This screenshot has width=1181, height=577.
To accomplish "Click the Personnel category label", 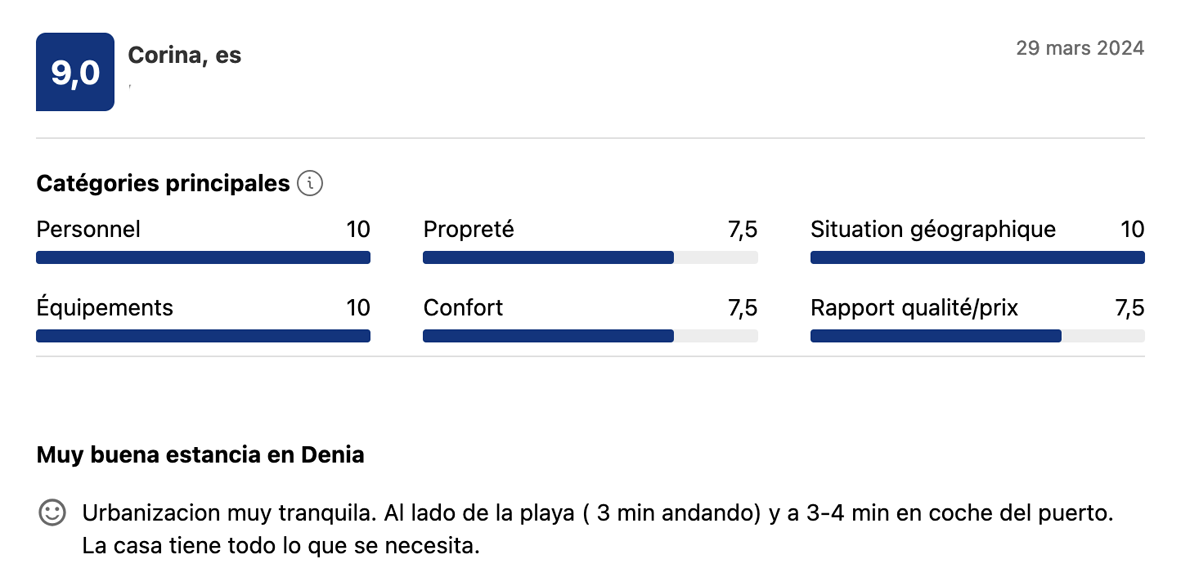I will (88, 230).
